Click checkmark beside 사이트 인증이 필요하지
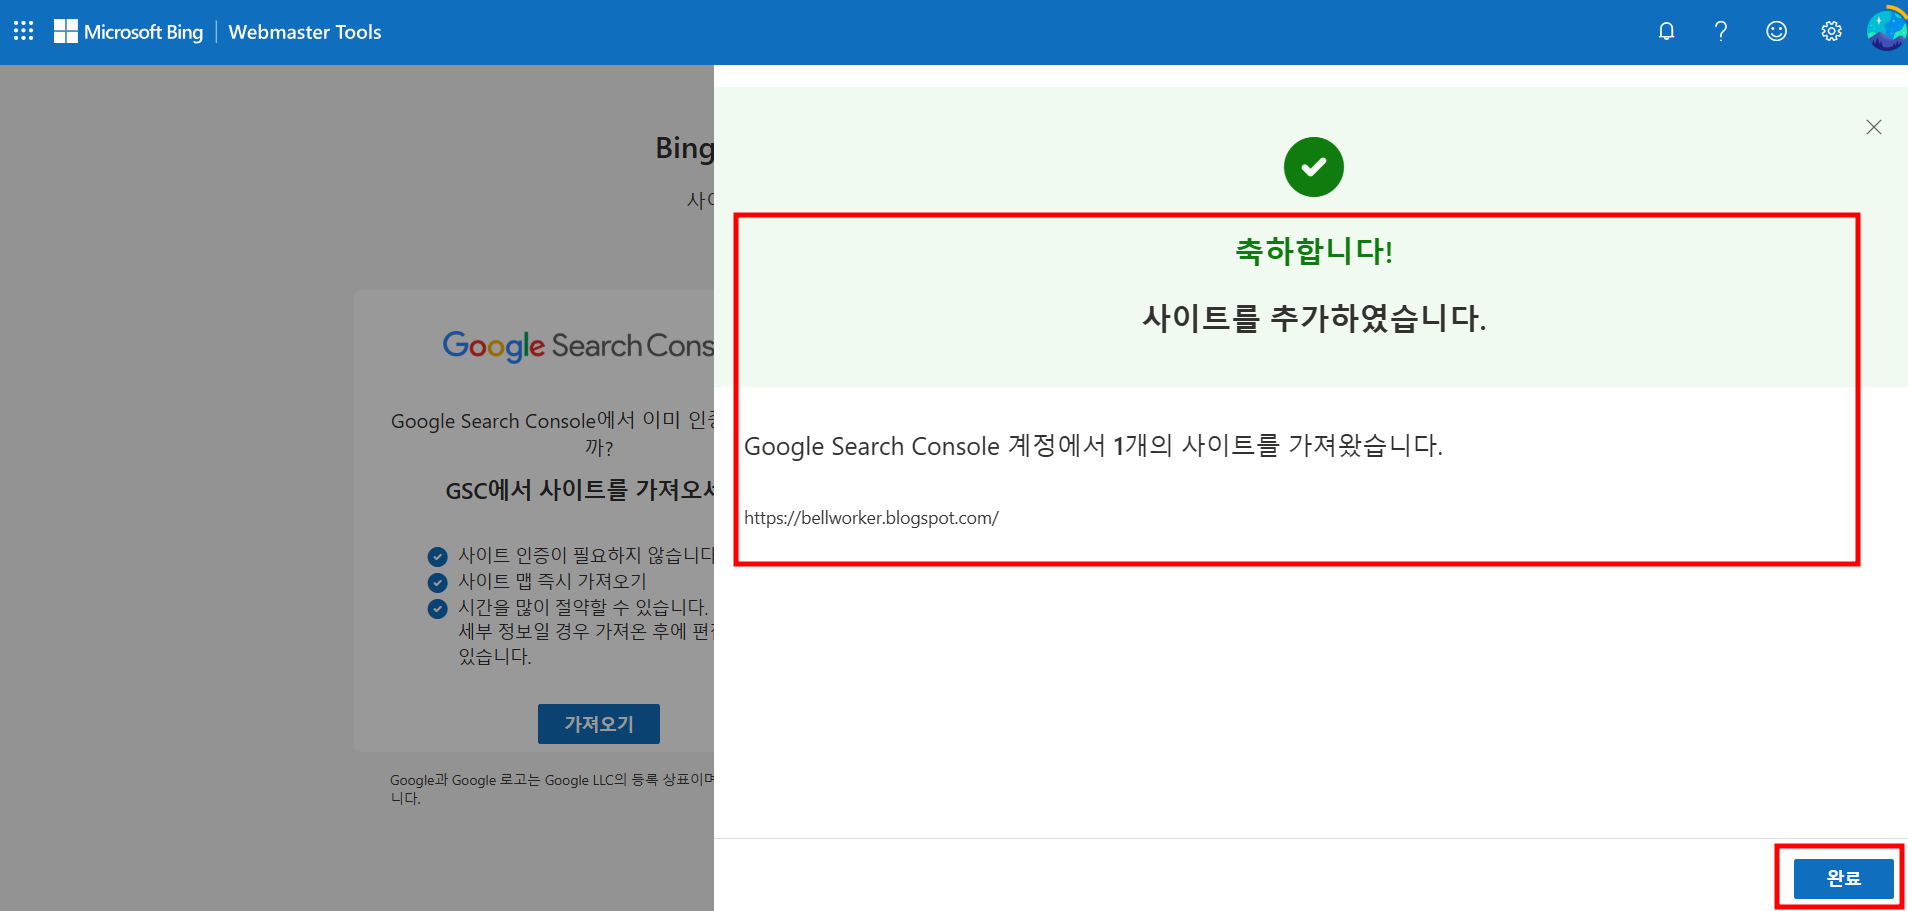Screen dimensions: 1908x911 point(437,556)
